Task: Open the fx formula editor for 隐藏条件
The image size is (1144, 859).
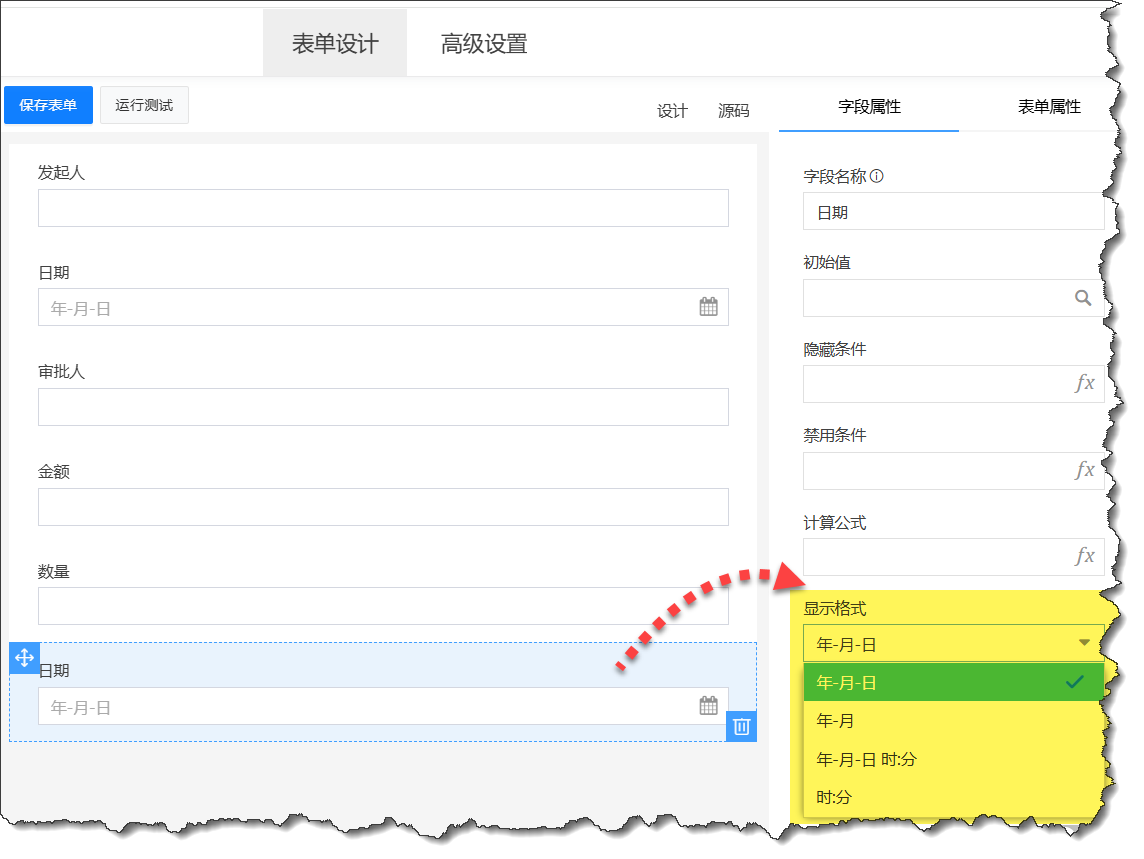Action: (1084, 384)
